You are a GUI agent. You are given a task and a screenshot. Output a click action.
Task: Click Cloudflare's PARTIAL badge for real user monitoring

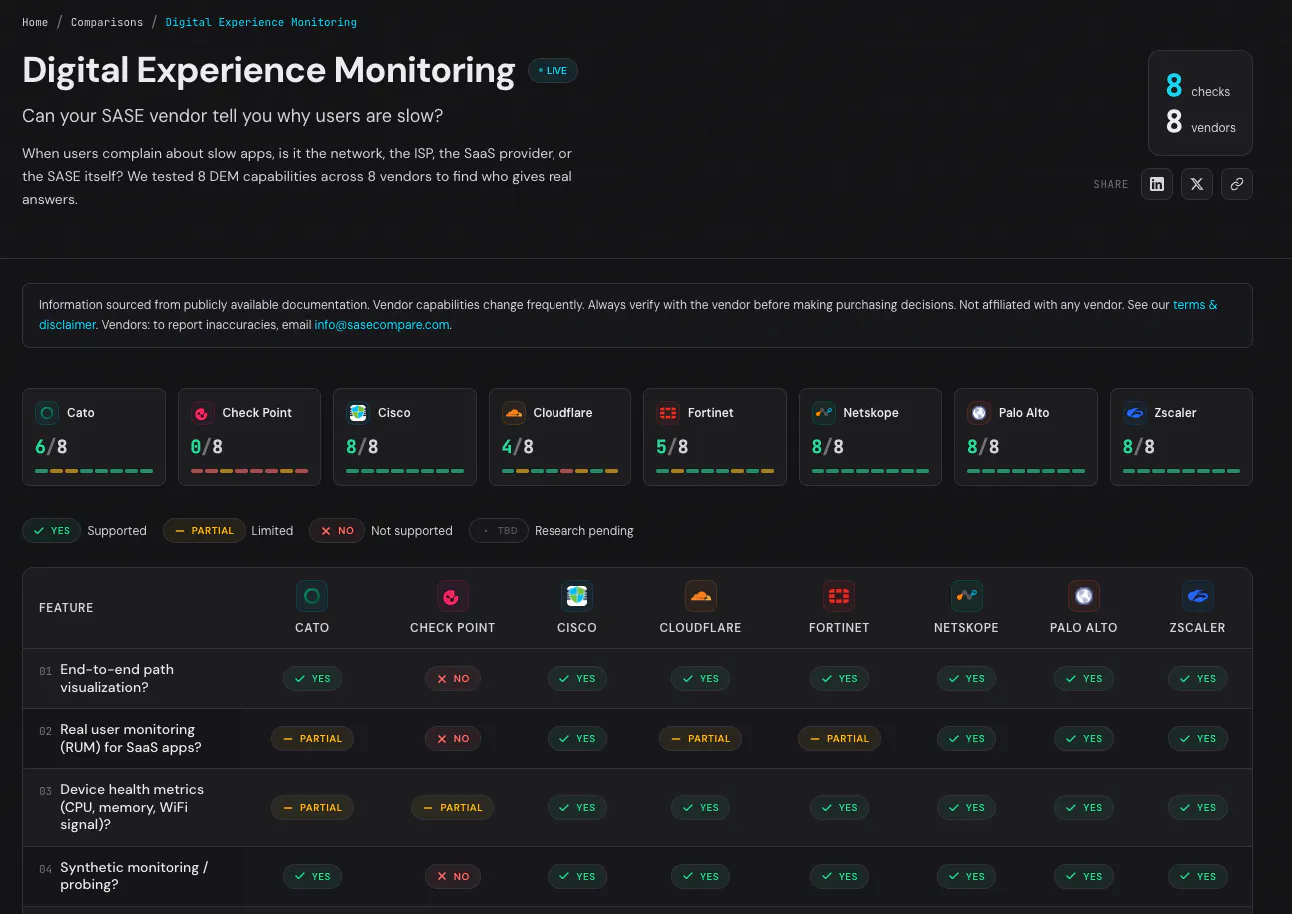tap(701, 738)
